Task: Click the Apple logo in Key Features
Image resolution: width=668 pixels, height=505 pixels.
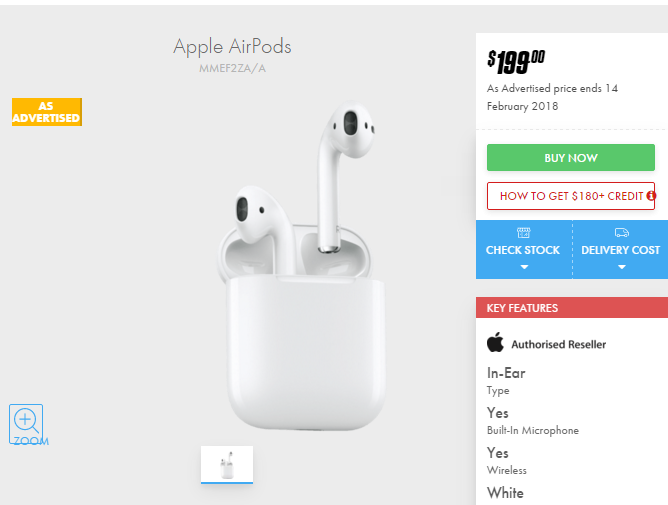Action: tap(495, 342)
